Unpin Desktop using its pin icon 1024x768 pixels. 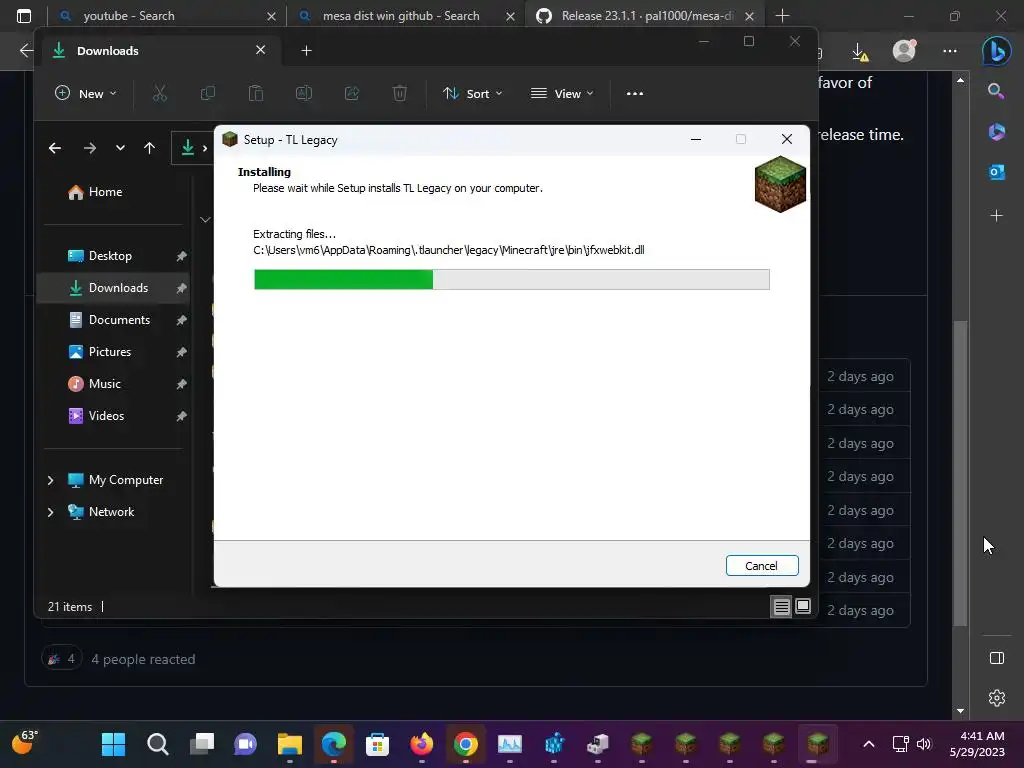point(182,256)
